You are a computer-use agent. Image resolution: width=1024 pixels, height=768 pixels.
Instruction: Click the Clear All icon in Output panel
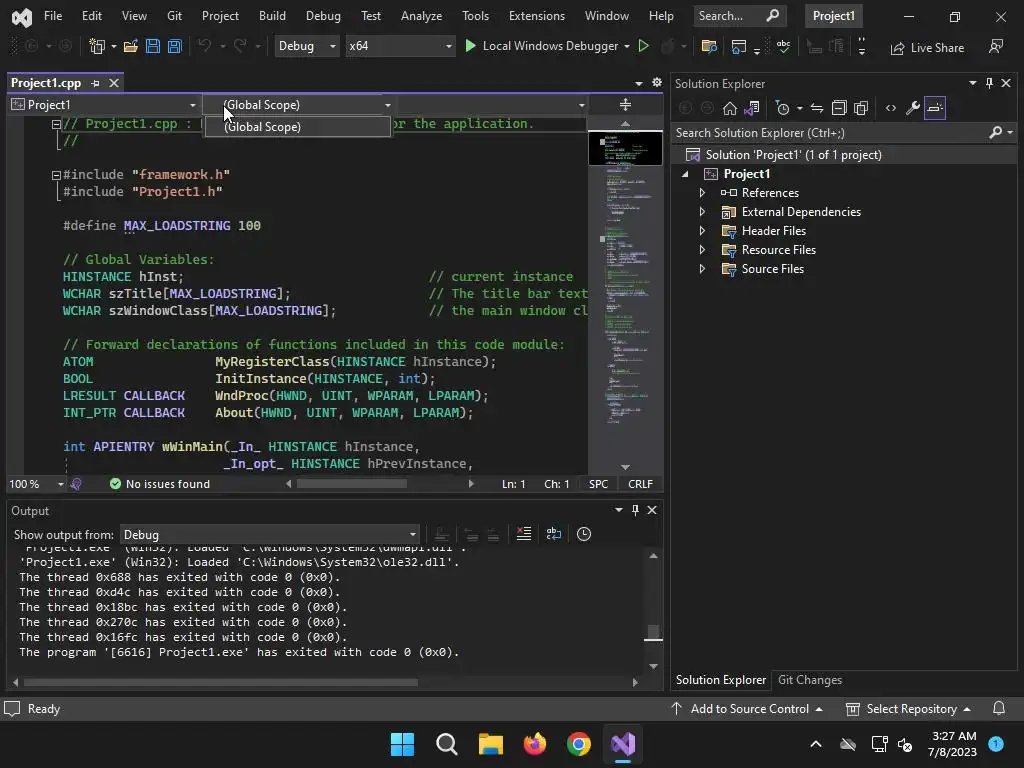[x=524, y=534]
